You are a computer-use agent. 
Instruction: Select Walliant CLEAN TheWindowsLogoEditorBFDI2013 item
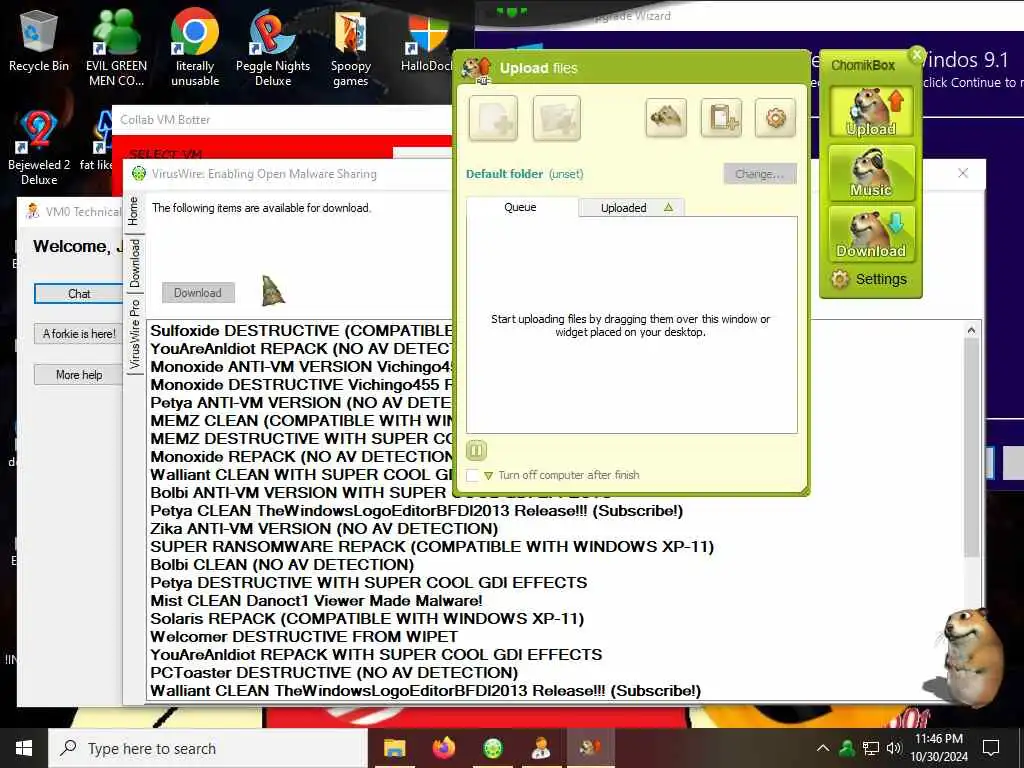[425, 691]
